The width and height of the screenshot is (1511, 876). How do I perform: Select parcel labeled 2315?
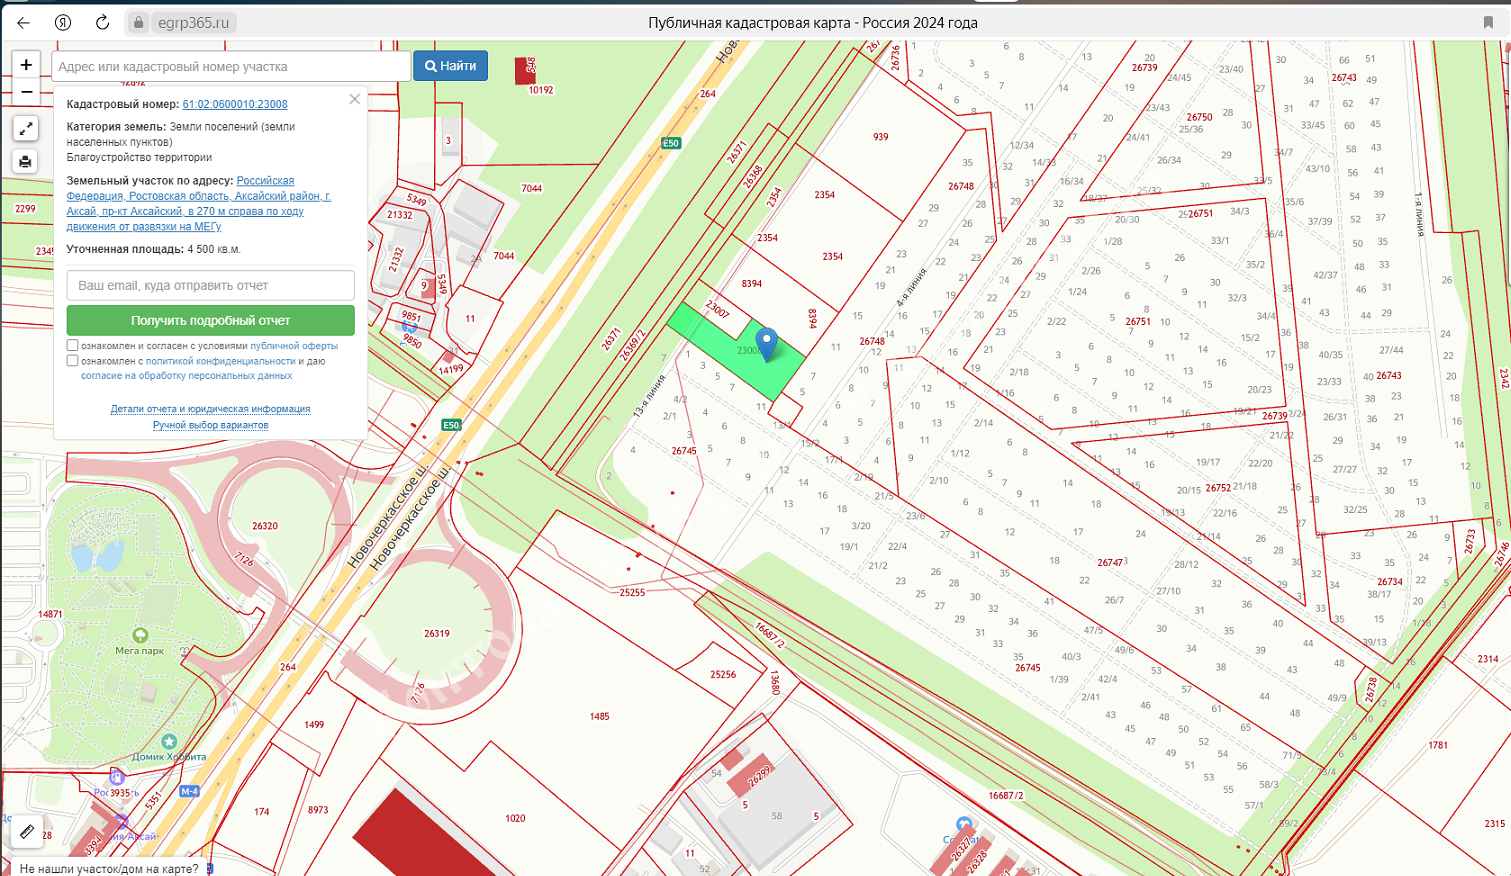(x=1494, y=824)
